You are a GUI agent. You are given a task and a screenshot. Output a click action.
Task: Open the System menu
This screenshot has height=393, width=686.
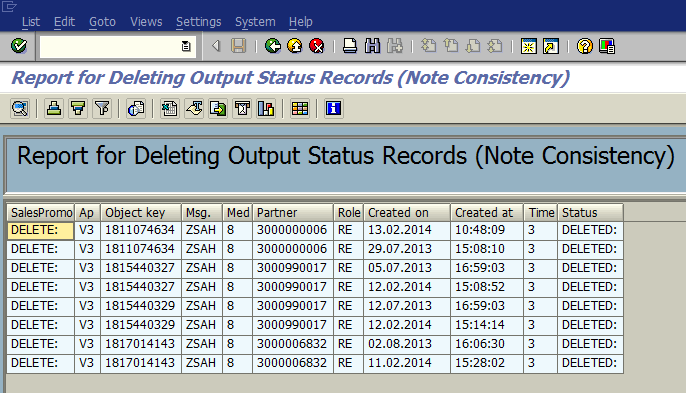pos(255,21)
